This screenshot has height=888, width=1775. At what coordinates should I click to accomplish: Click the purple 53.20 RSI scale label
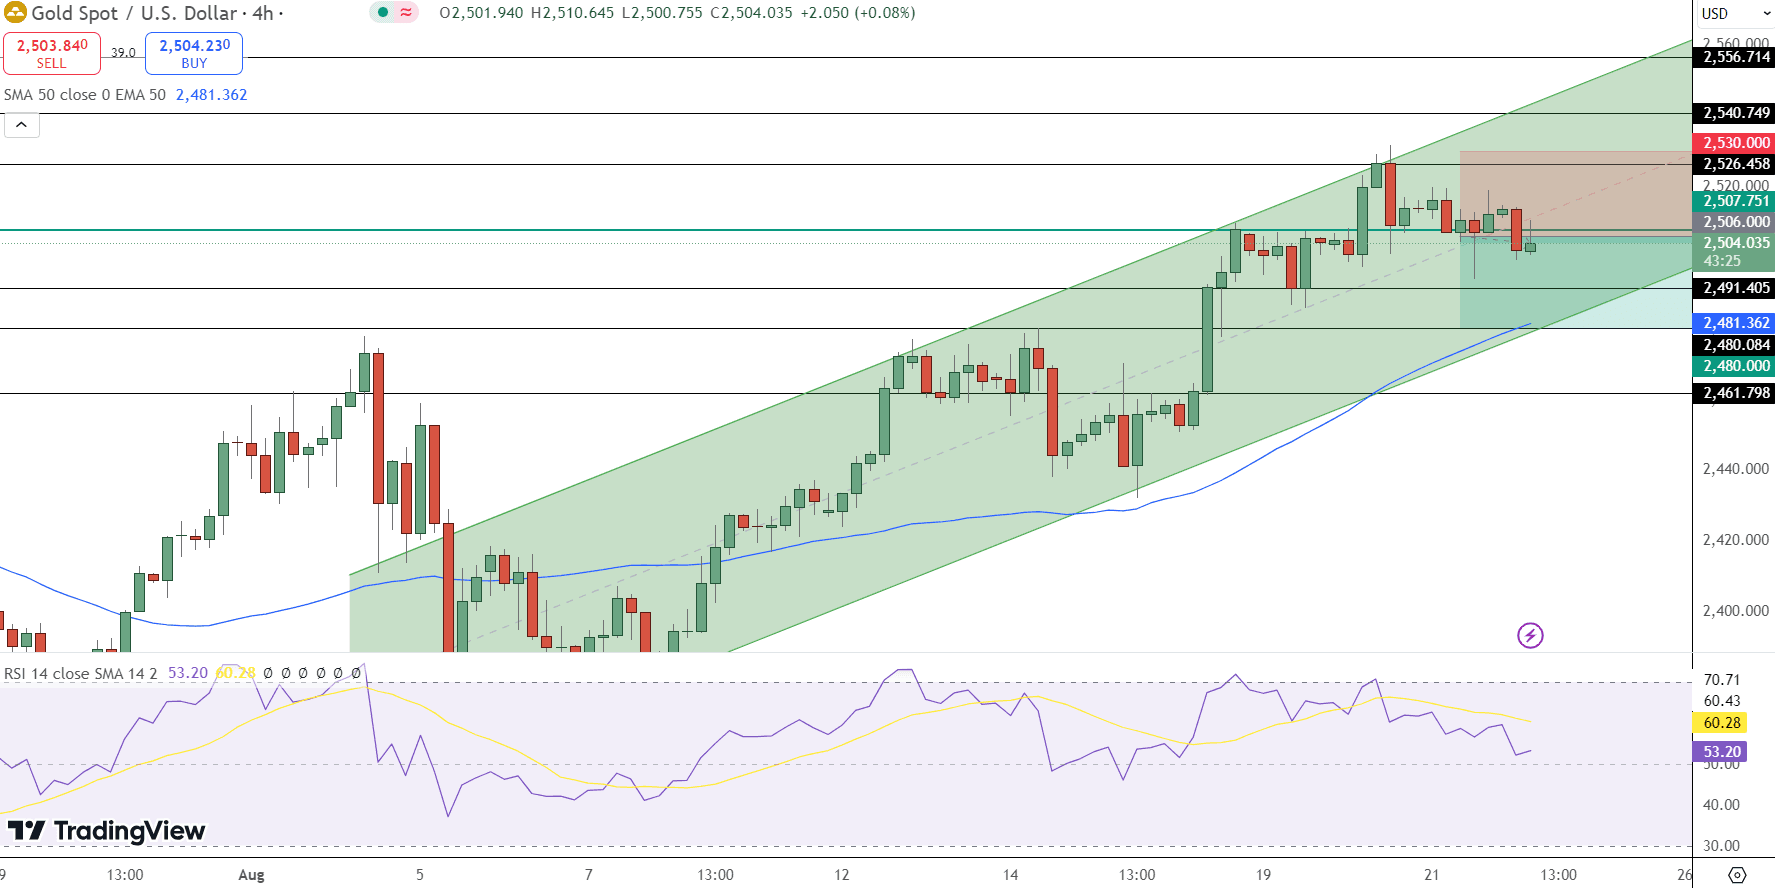coord(1721,751)
